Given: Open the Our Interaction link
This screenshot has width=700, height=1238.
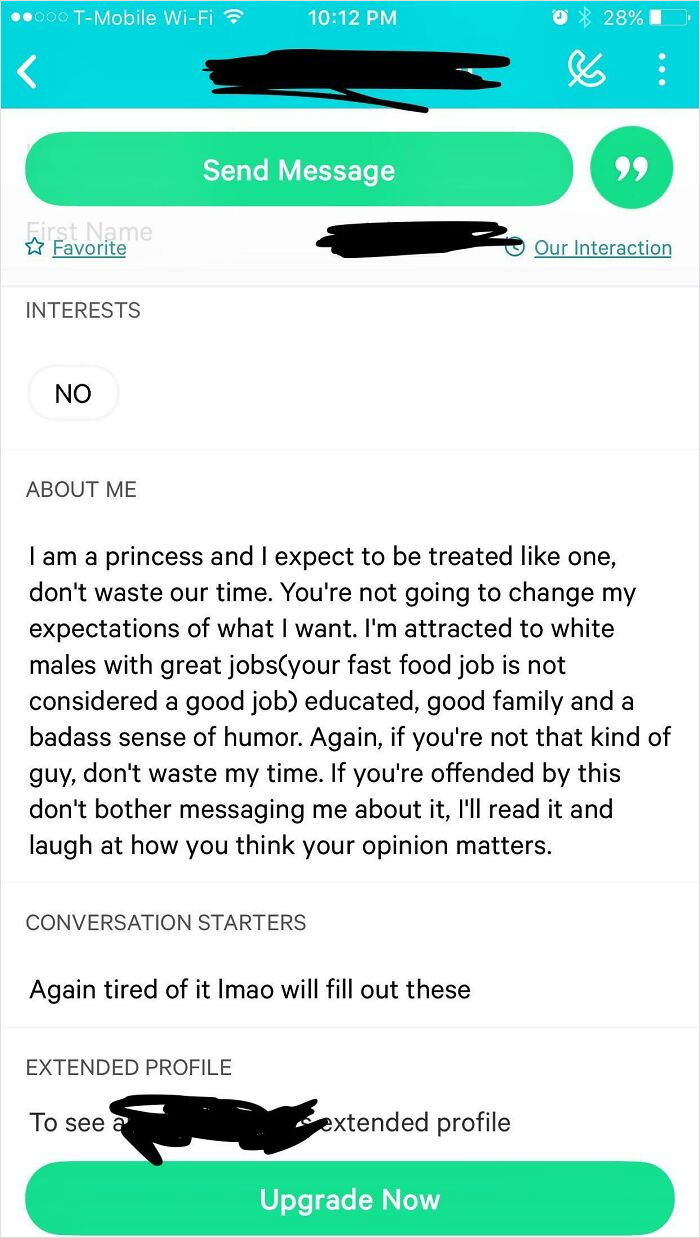Looking at the screenshot, I should click(x=602, y=248).
